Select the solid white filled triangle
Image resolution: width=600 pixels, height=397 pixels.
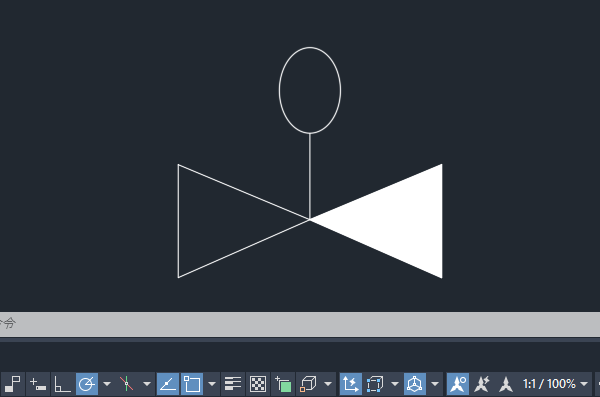(398, 221)
